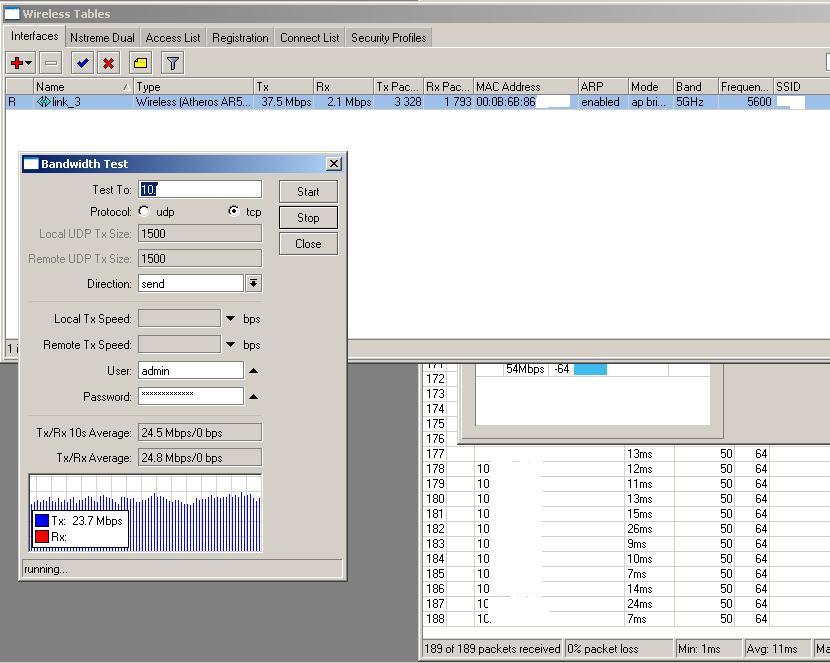Click the Local Tx Speed input field
This screenshot has height=663, width=830.
coord(179,319)
